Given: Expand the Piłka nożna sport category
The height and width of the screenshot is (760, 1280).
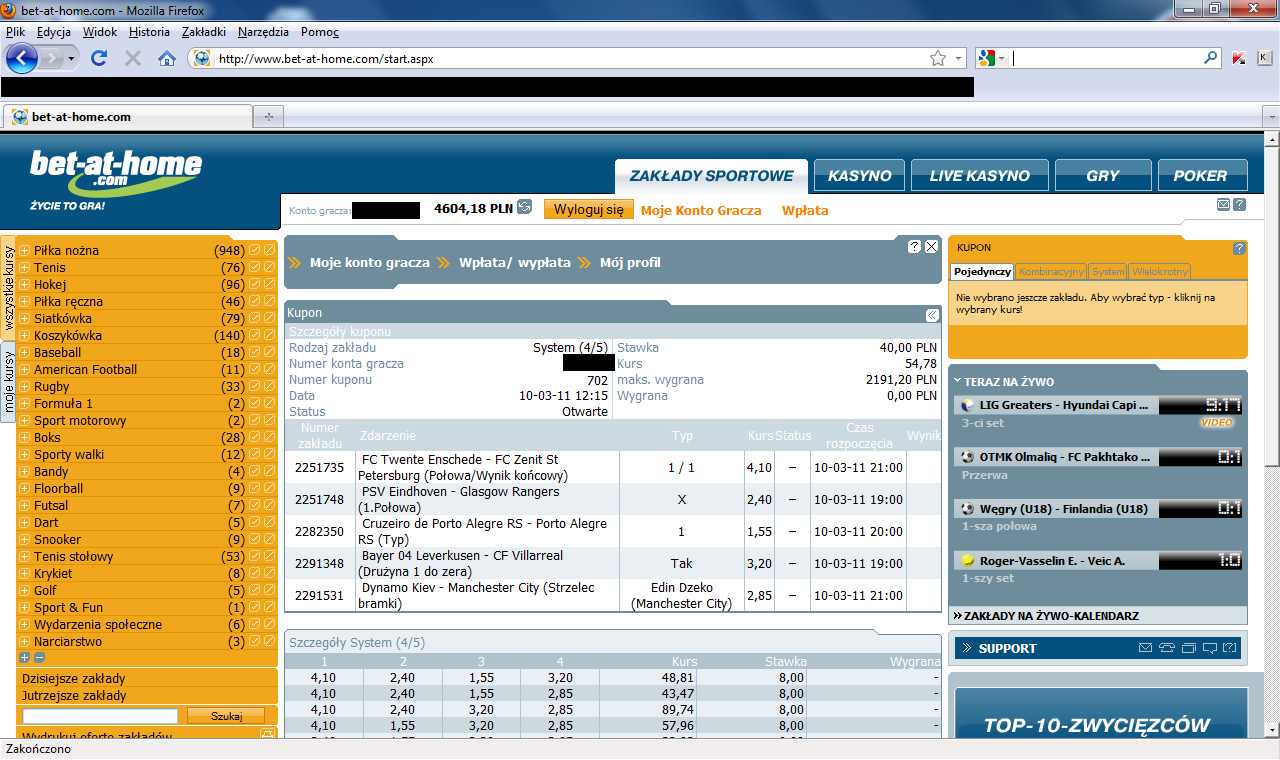Looking at the screenshot, I should point(24,250).
